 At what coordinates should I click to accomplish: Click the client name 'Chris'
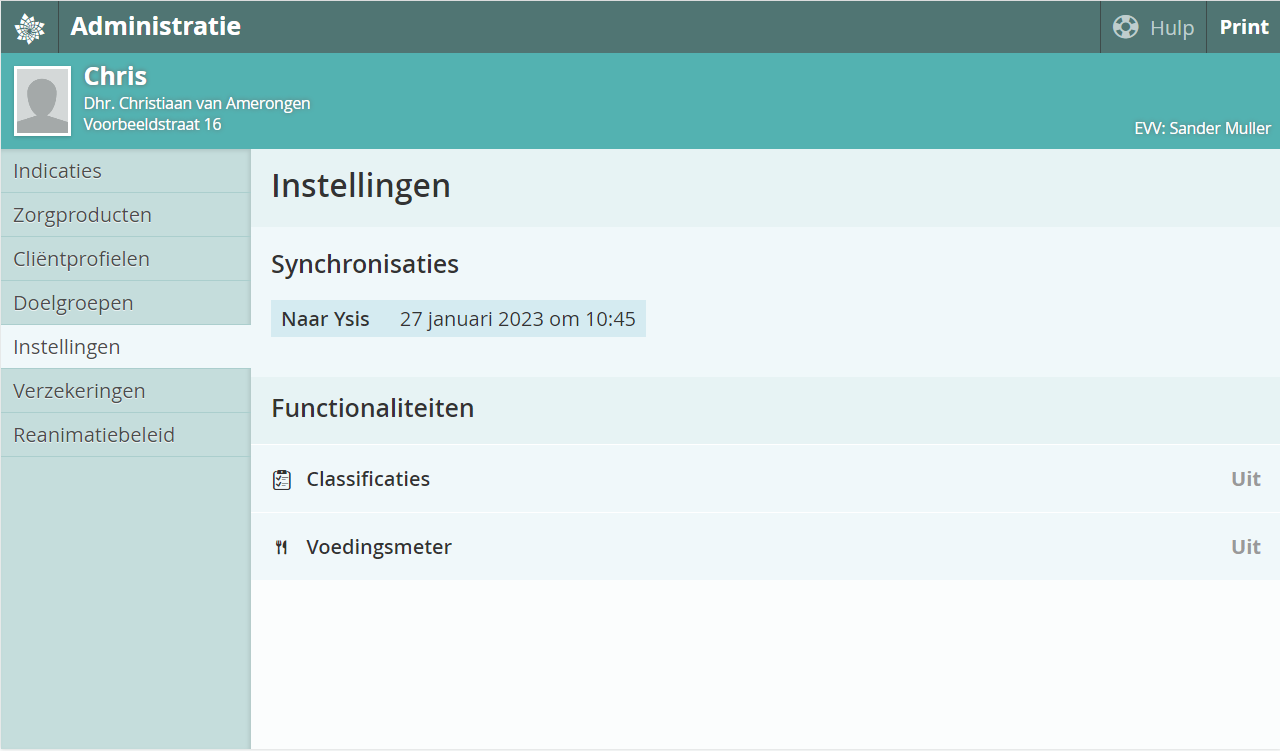(x=115, y=76)
